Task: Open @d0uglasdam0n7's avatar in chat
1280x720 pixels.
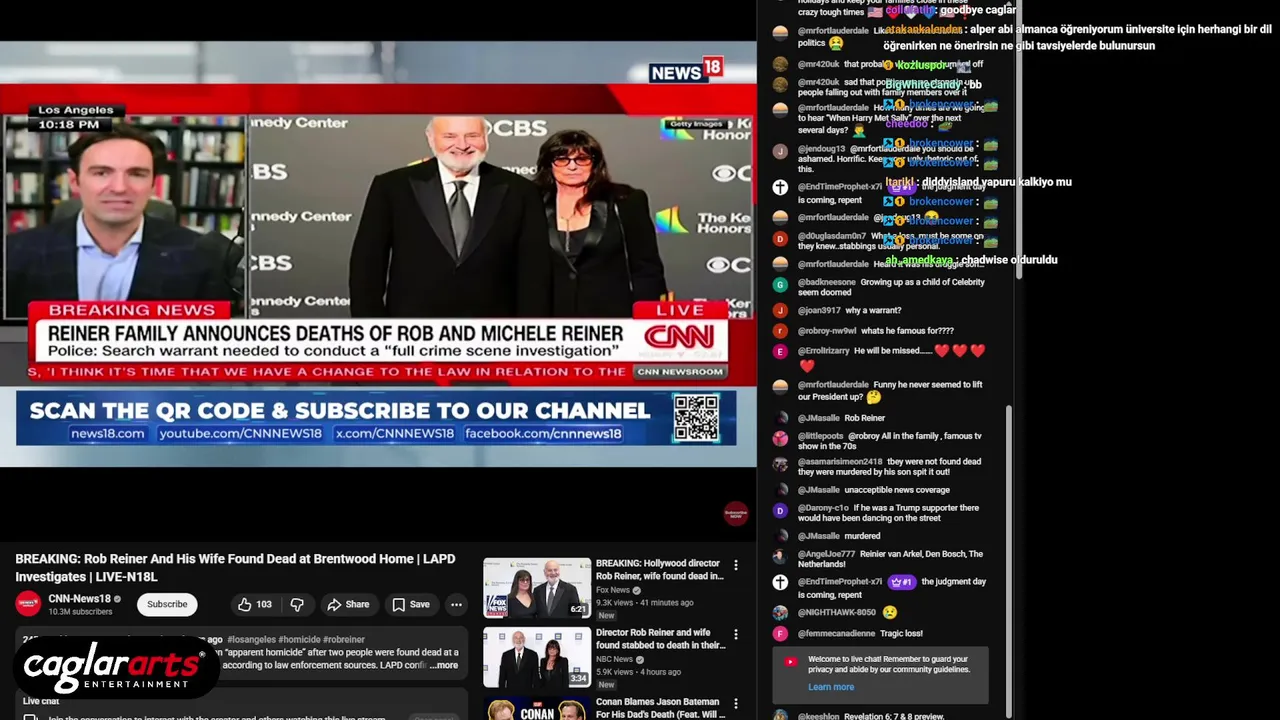Action: pos(780,238)
